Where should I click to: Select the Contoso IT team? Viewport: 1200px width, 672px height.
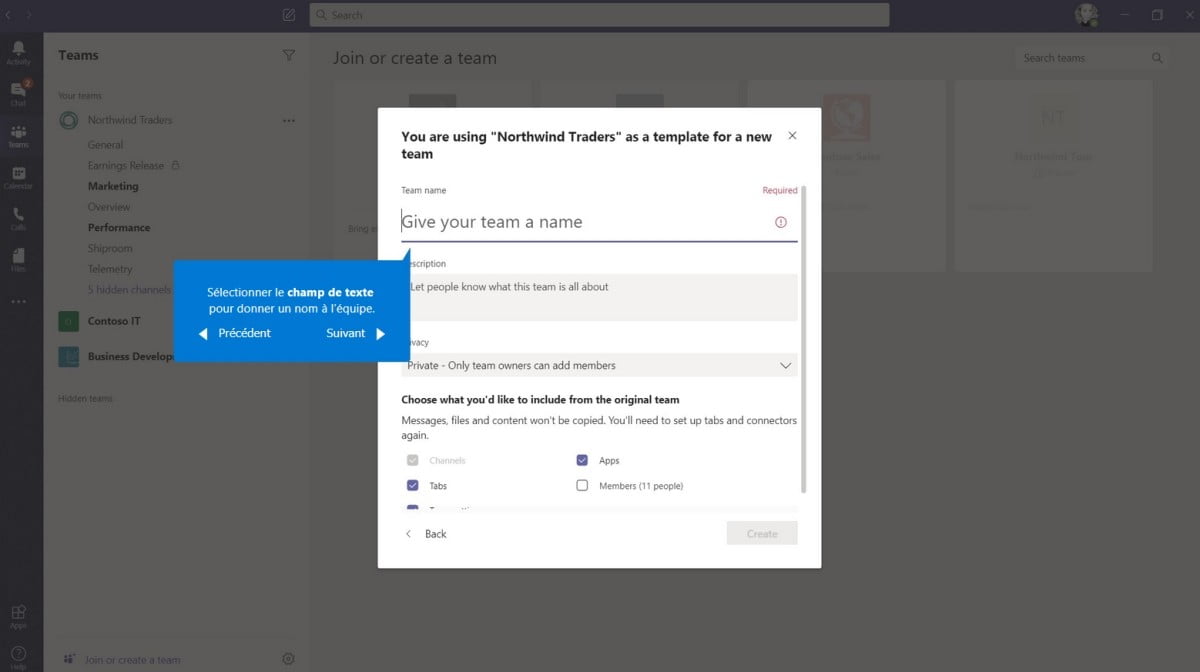pos(114,321)
